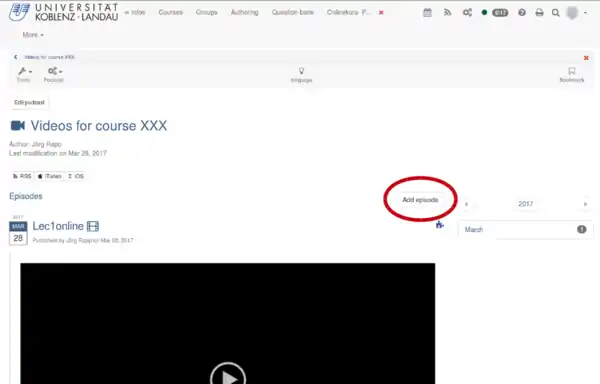
Task: Open the user avatar menu arrow
Action: click(585, 13)
